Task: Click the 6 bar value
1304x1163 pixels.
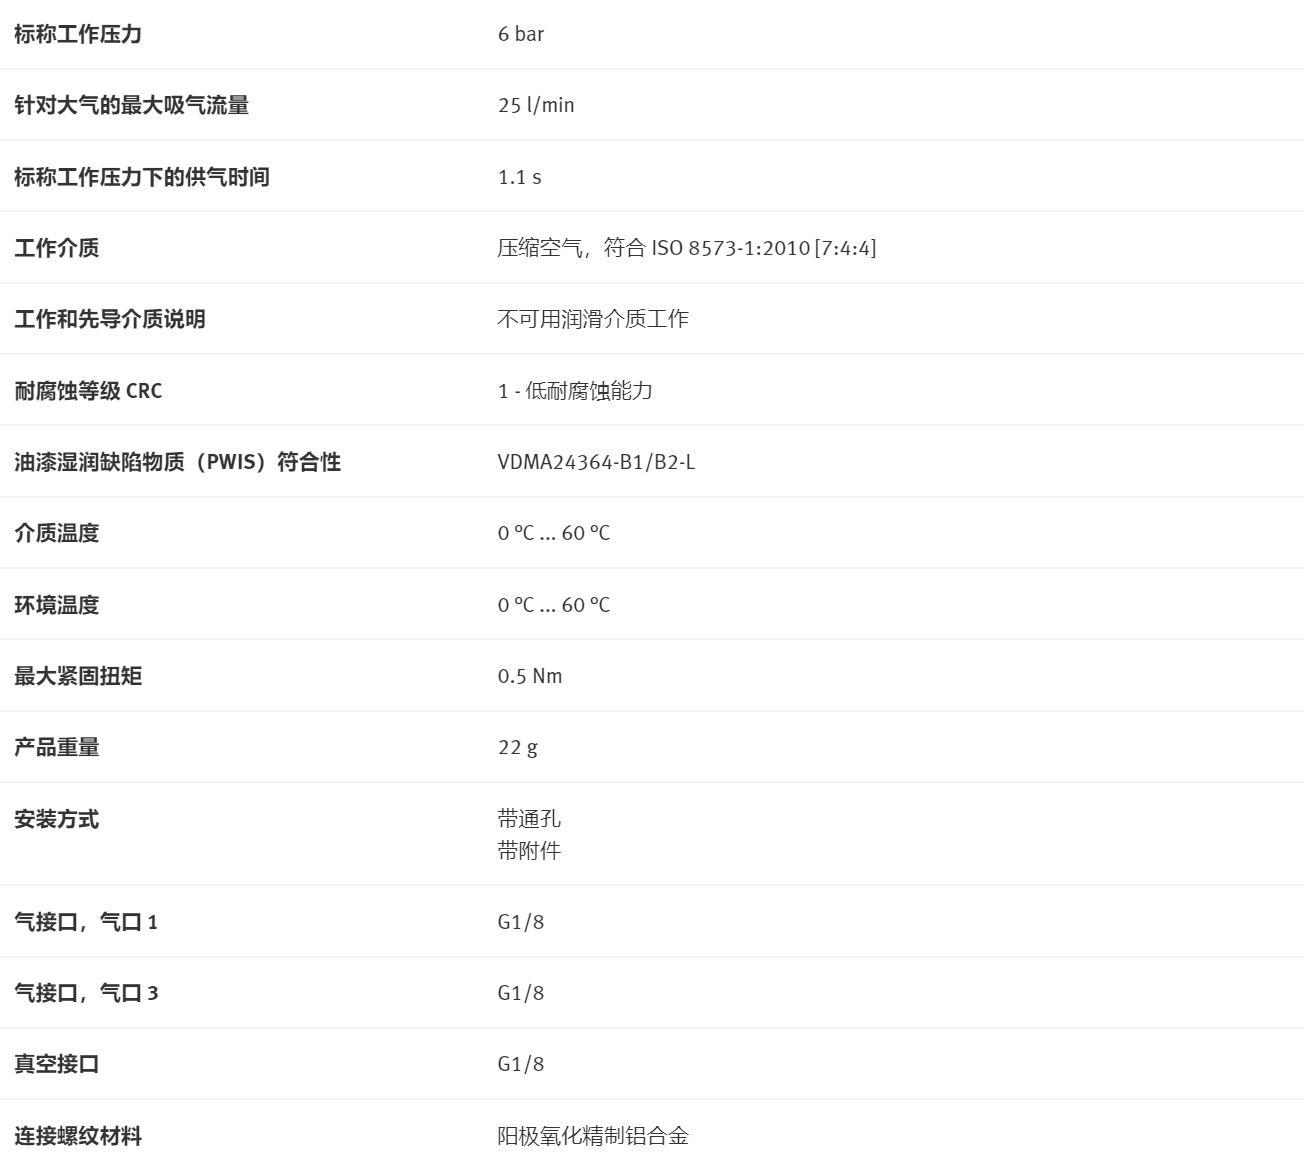Action: pos(521,34)
